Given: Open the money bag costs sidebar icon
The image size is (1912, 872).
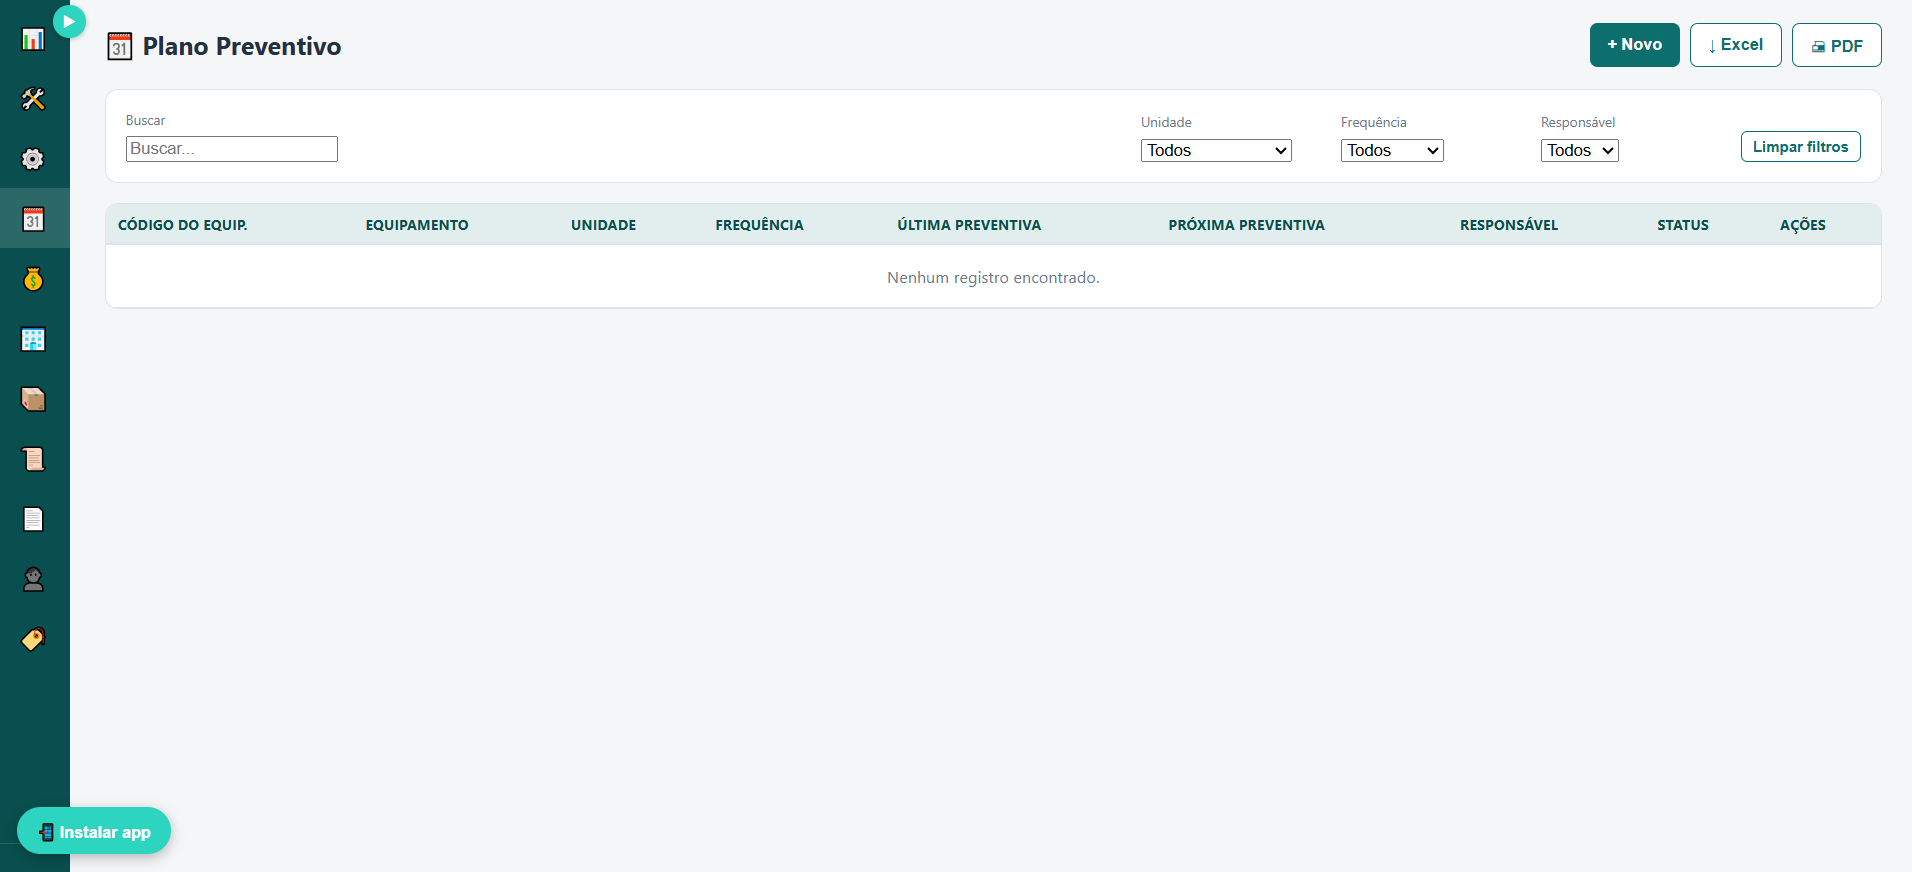Looking at the screenshot, I should point(33,279).
